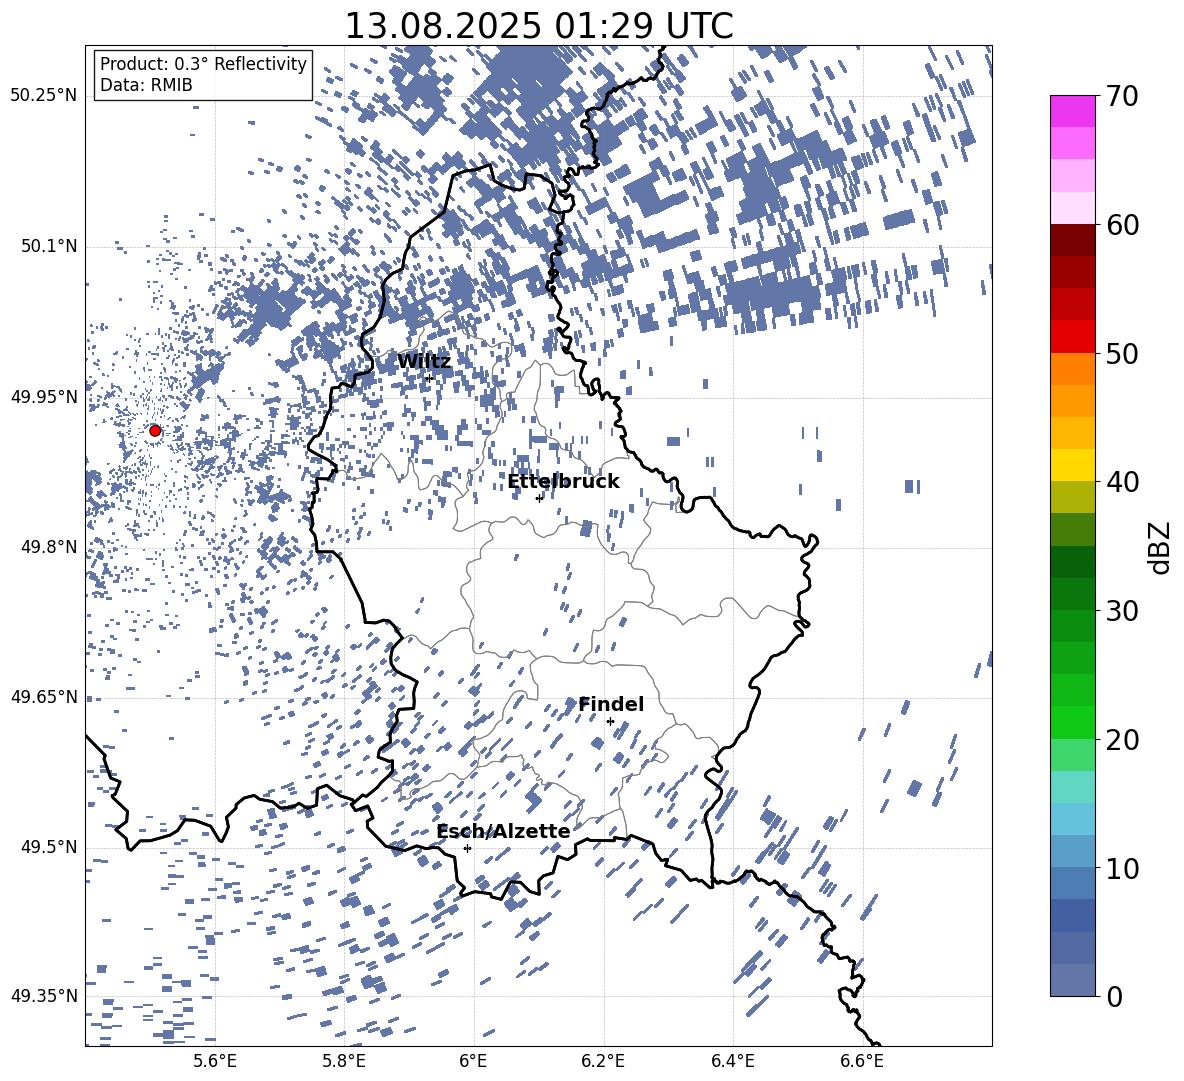Screen dimensions: 1184x1081
Task: Click the Esch/Alzette station cross marker
Action: 467,848
